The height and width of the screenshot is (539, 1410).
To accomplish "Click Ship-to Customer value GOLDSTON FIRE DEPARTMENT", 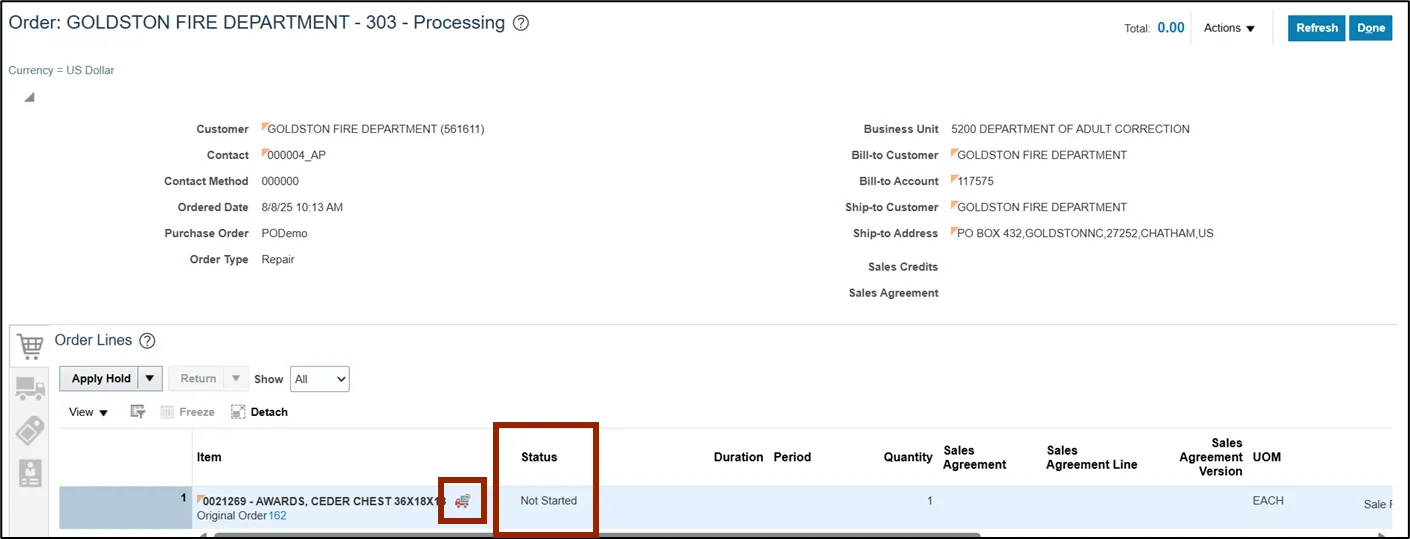I will pyautogui.click(x=1042, y=207).
